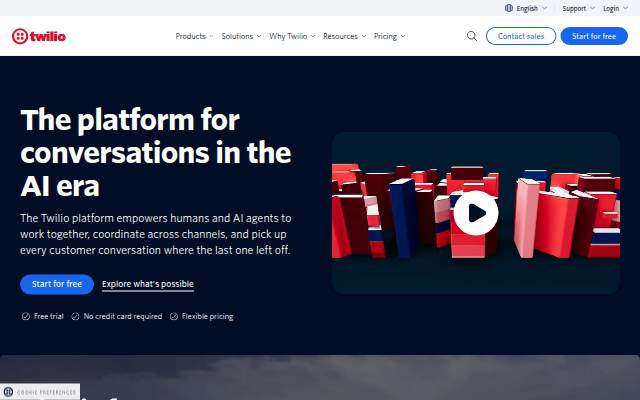The image size is (640, 400).
Task: Click the video thumbnail with red blocks
Action: (476, 213)
